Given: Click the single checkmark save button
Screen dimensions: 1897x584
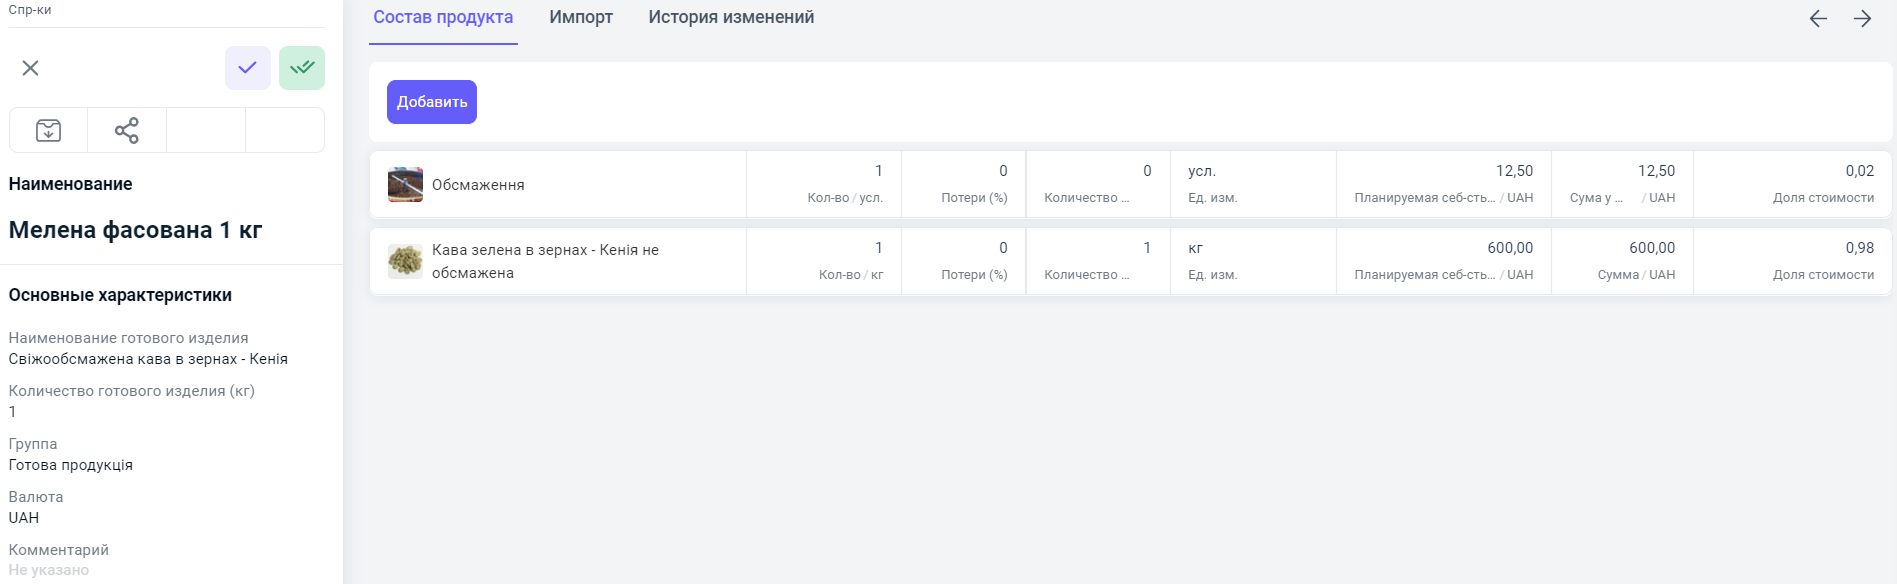Looking at the screenshot, I should [x=247, y=68].
